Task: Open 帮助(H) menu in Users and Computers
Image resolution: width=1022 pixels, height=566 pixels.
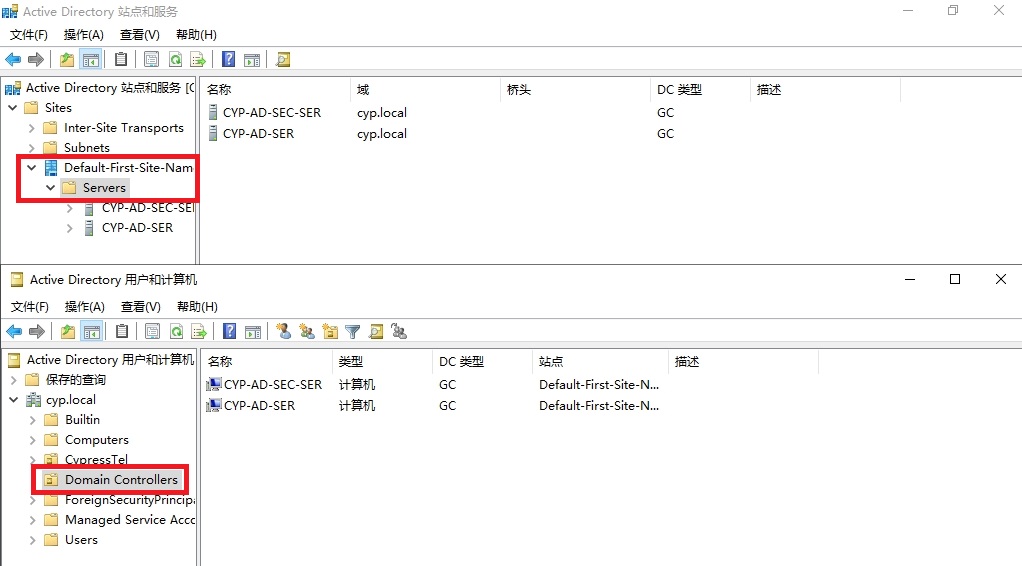Action: pyautogui.click(x=197, y=306)
